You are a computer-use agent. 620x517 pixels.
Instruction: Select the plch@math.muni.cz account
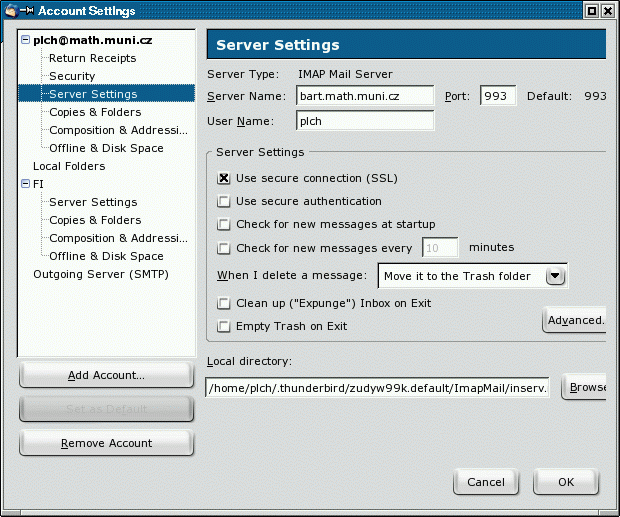pyautogui.click(x=93, y=40)
